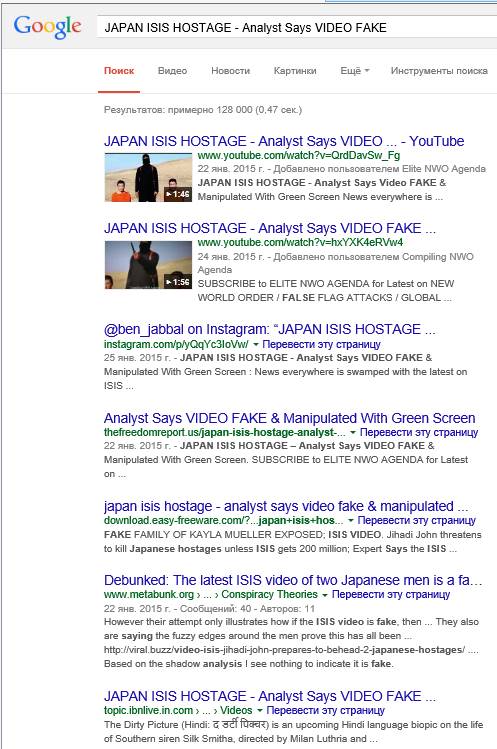Click URL youtube.com/watch?v=QrdDavSw_Fg

(x=299, y=155)
